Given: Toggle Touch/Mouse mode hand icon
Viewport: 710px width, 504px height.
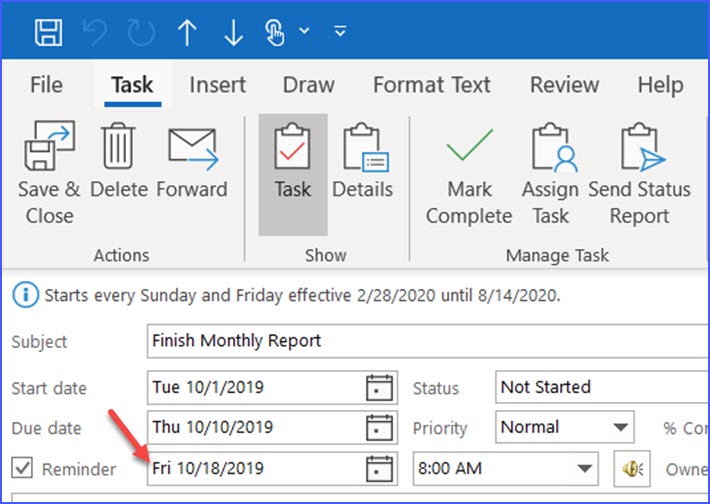Looking at the screenshot, I should coord(274,33).
